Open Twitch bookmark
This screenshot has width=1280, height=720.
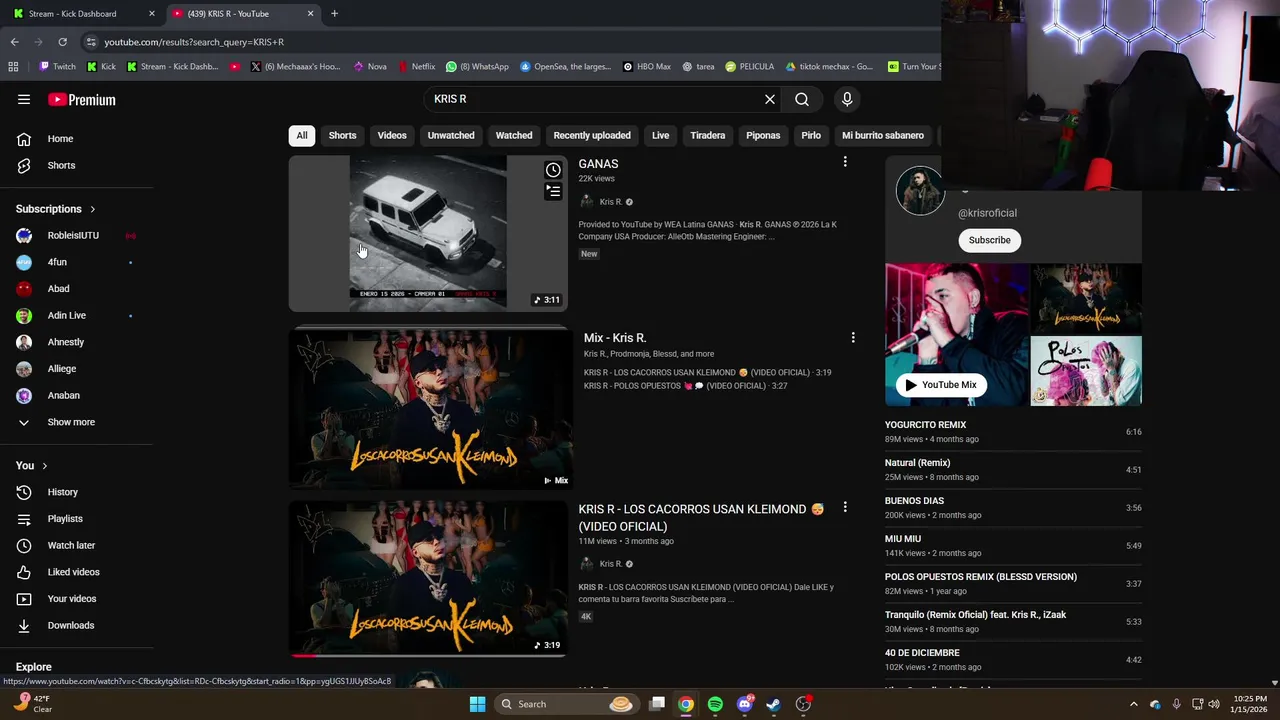[x=57, y=67]
